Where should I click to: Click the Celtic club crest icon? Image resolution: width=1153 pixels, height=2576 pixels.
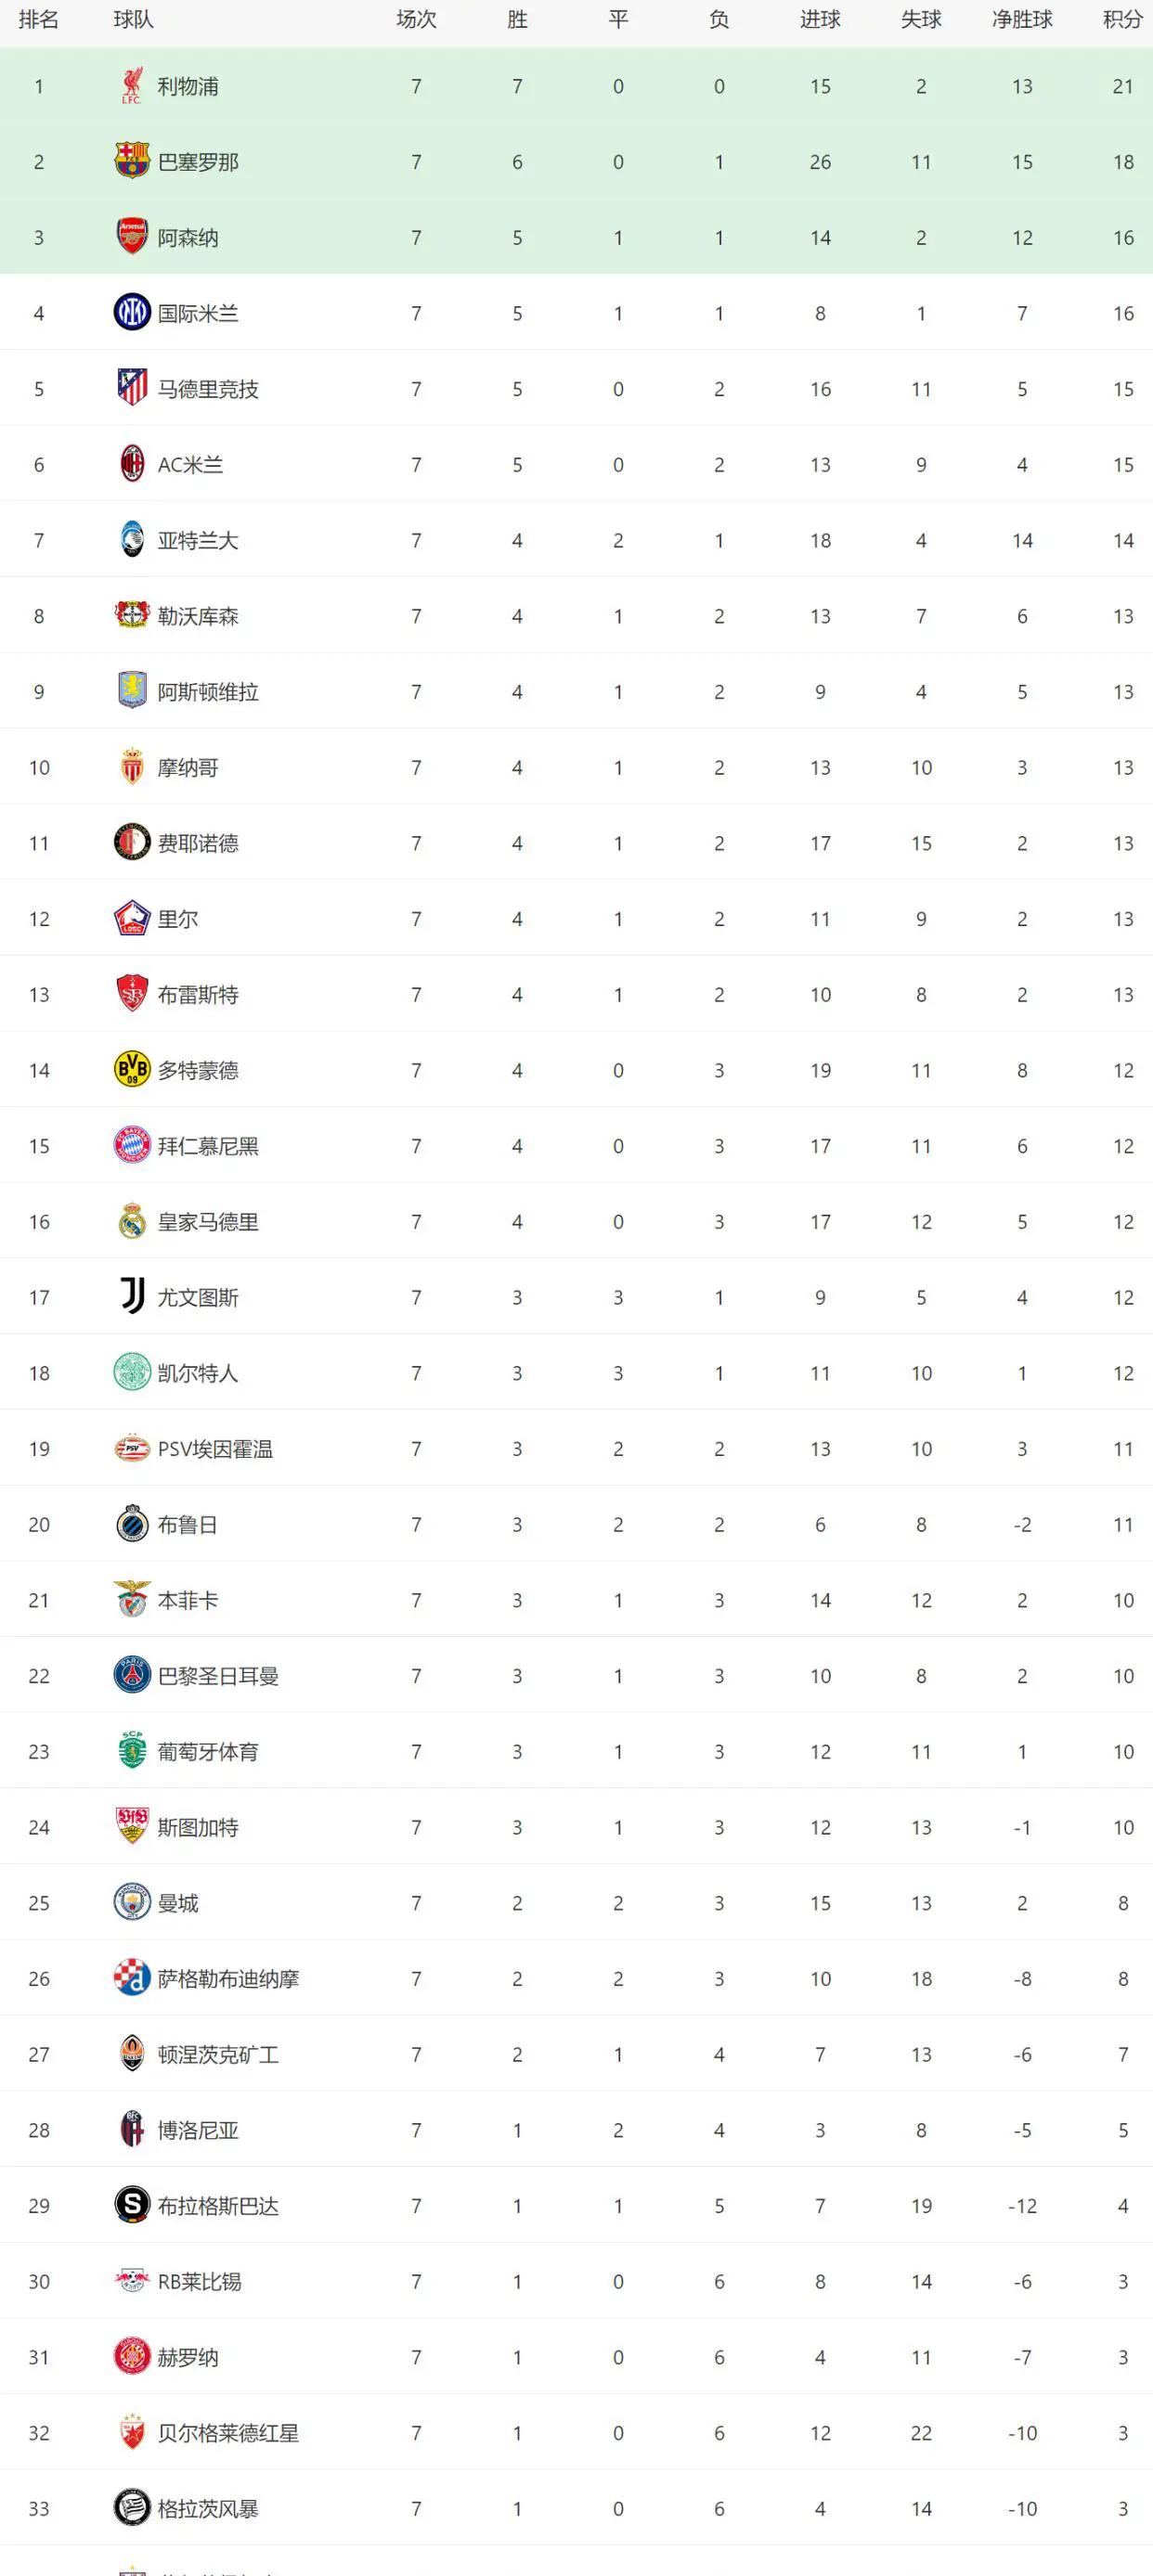tap(132, 1373)
